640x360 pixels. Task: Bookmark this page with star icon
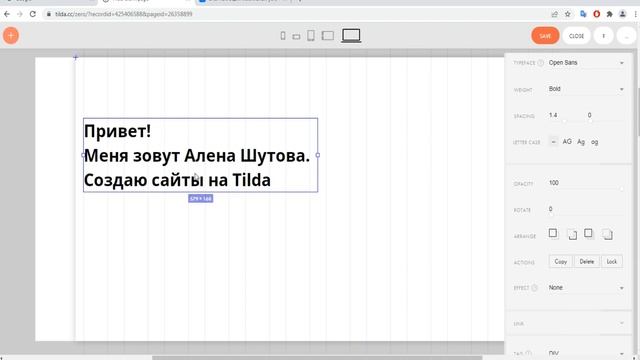[567, 14]
